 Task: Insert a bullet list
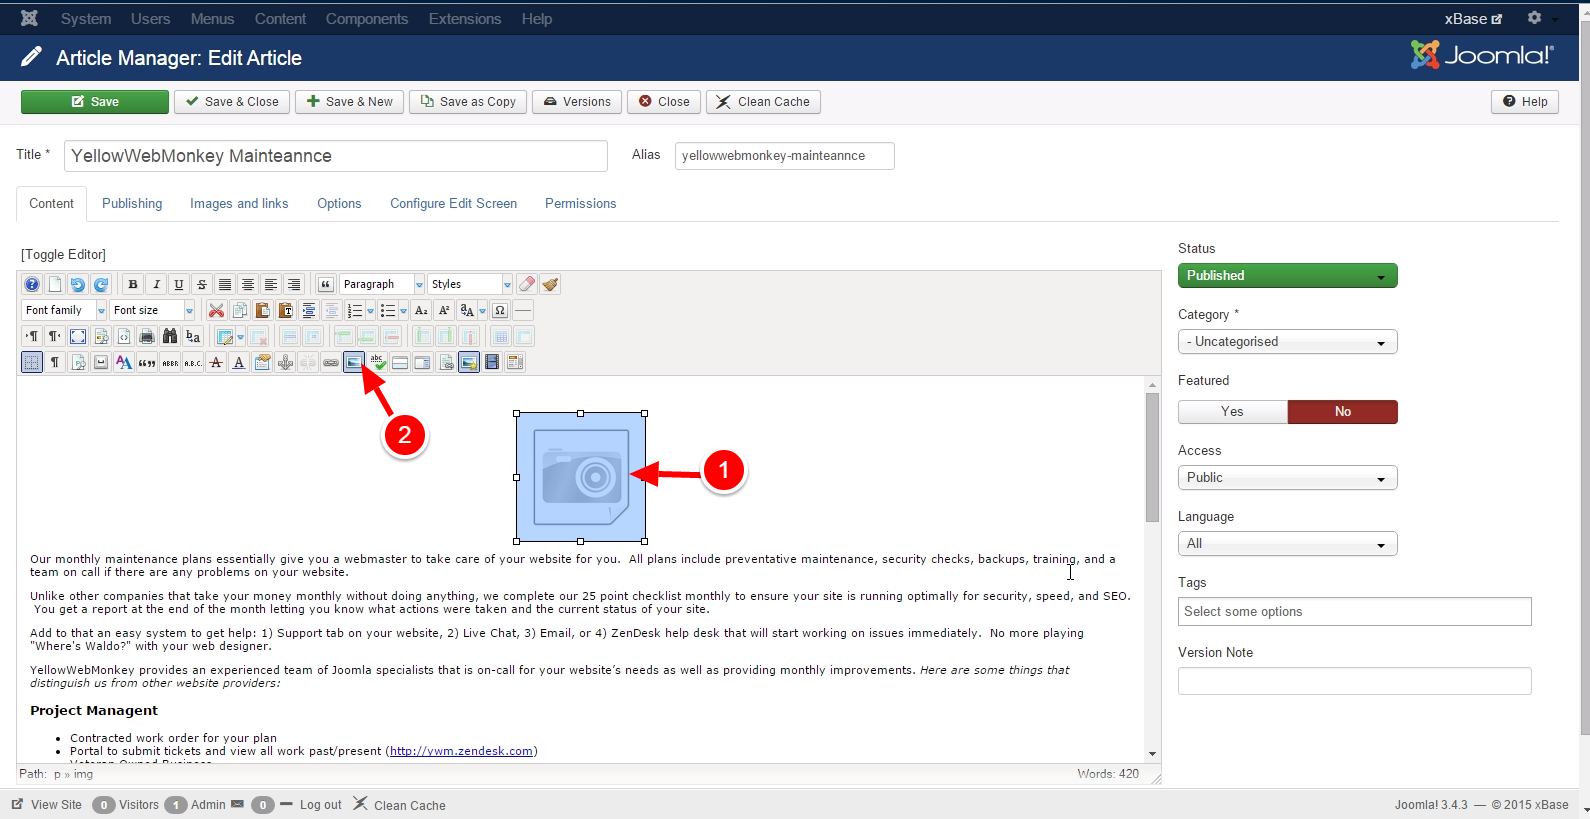pos(388,310)
